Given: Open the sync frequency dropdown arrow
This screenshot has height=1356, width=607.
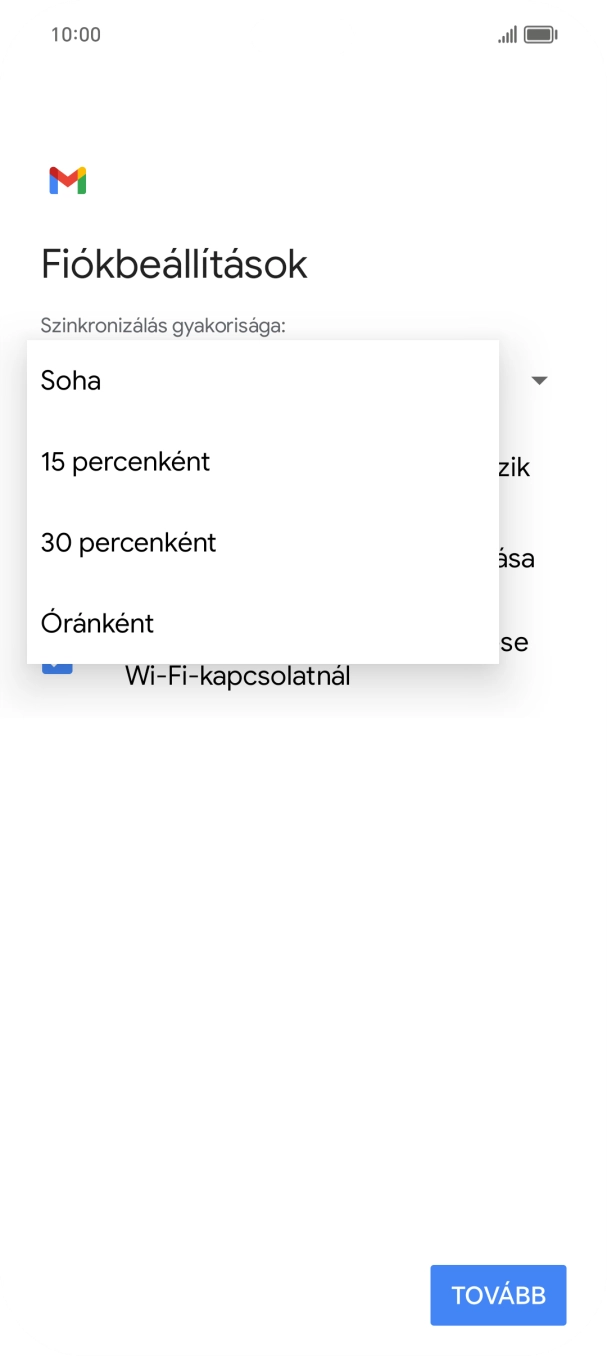Looking at the screenshot, I should click(540, 380).
